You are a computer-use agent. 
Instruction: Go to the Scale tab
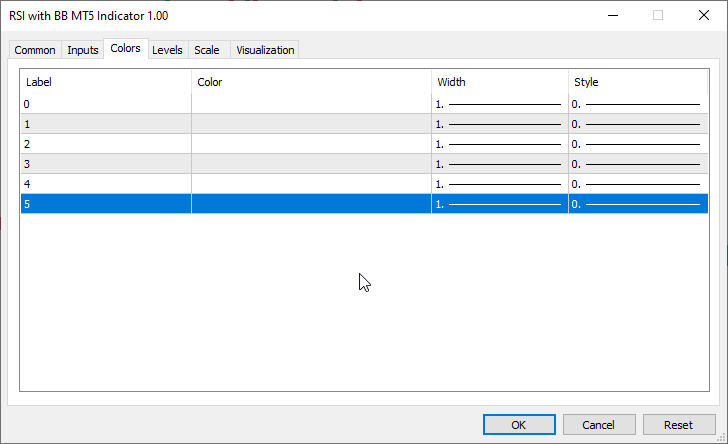[207, 50]
